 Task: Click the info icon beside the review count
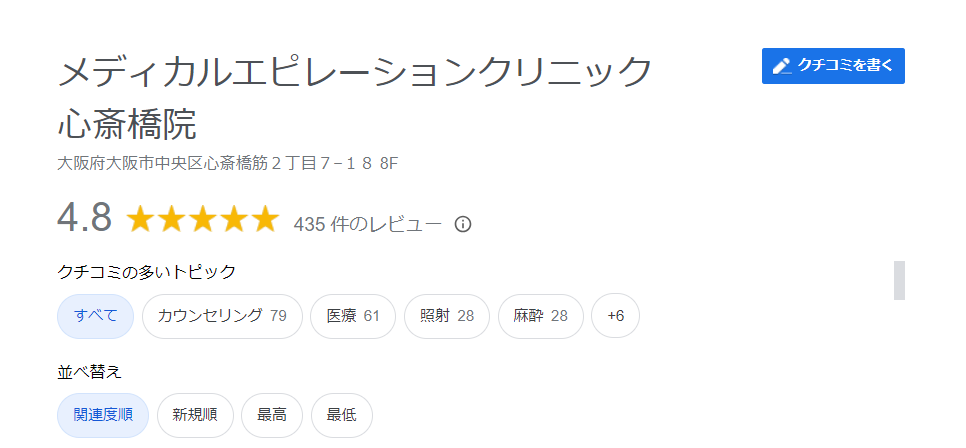click(462, 224)
